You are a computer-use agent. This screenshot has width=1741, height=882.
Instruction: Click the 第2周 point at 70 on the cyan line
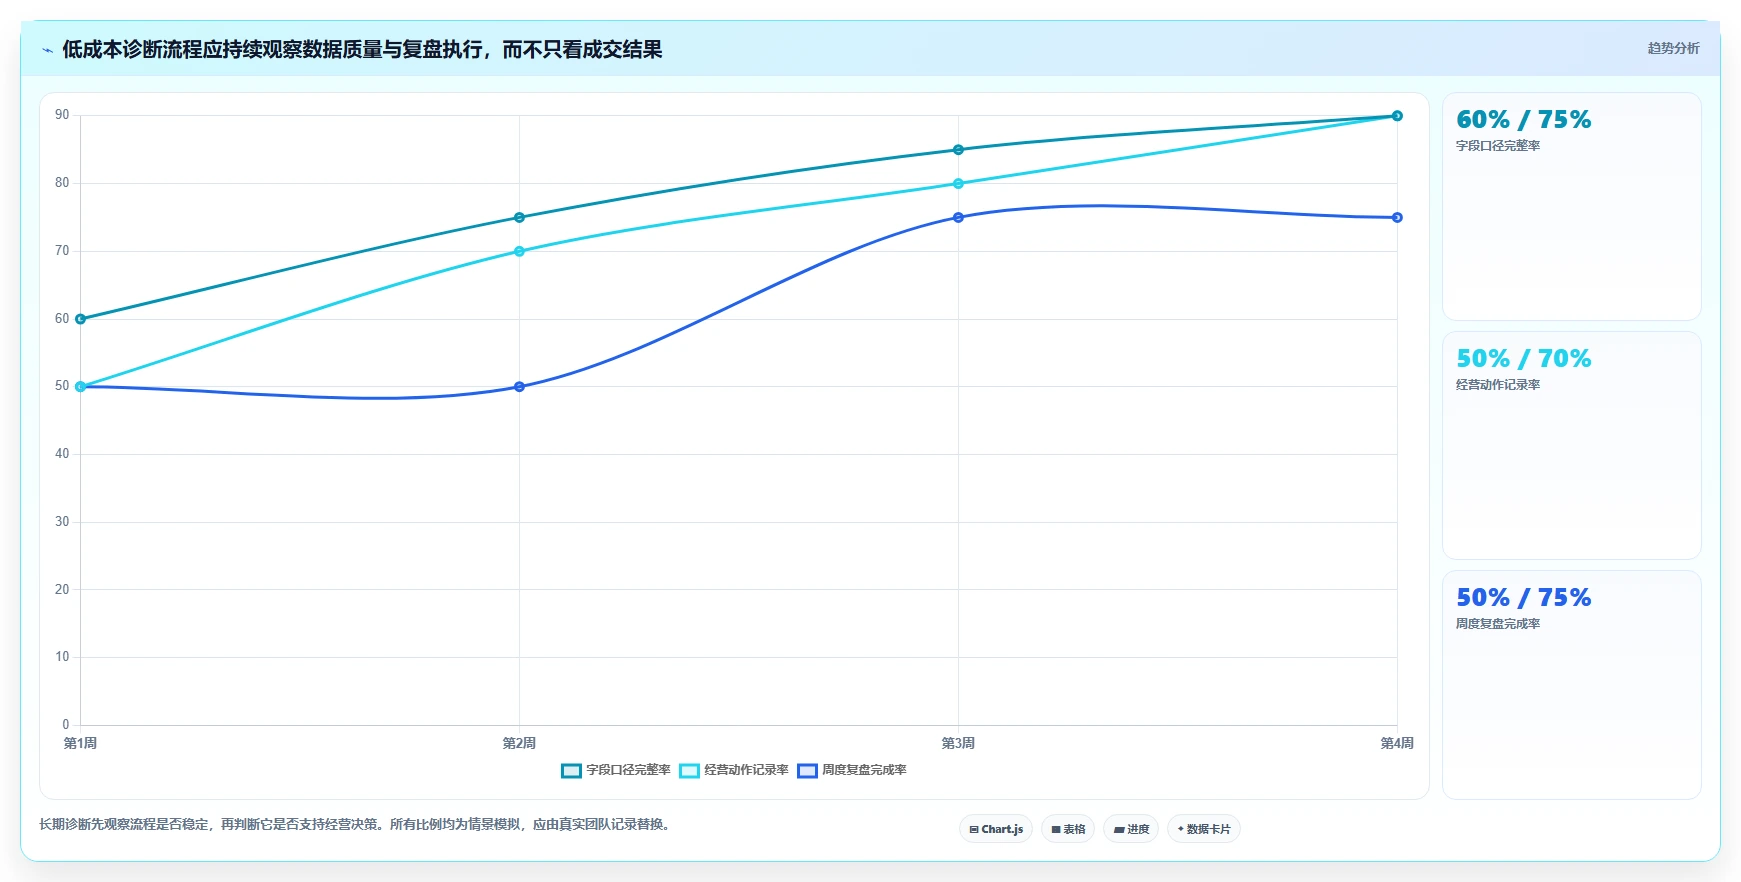pos(519,251)
